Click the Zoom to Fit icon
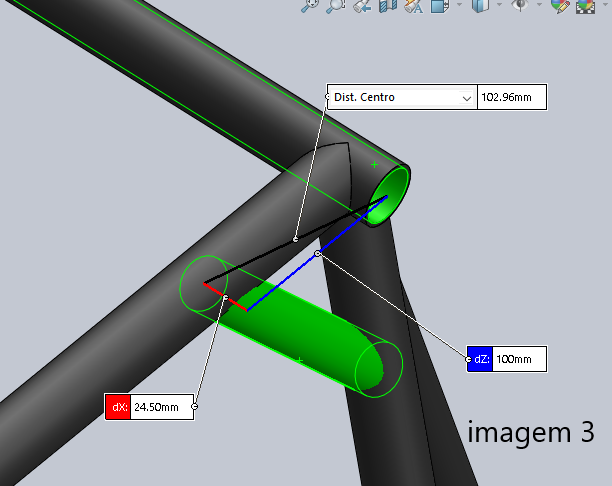This screenshot has height=486, width=612. (x=310, y=6)
